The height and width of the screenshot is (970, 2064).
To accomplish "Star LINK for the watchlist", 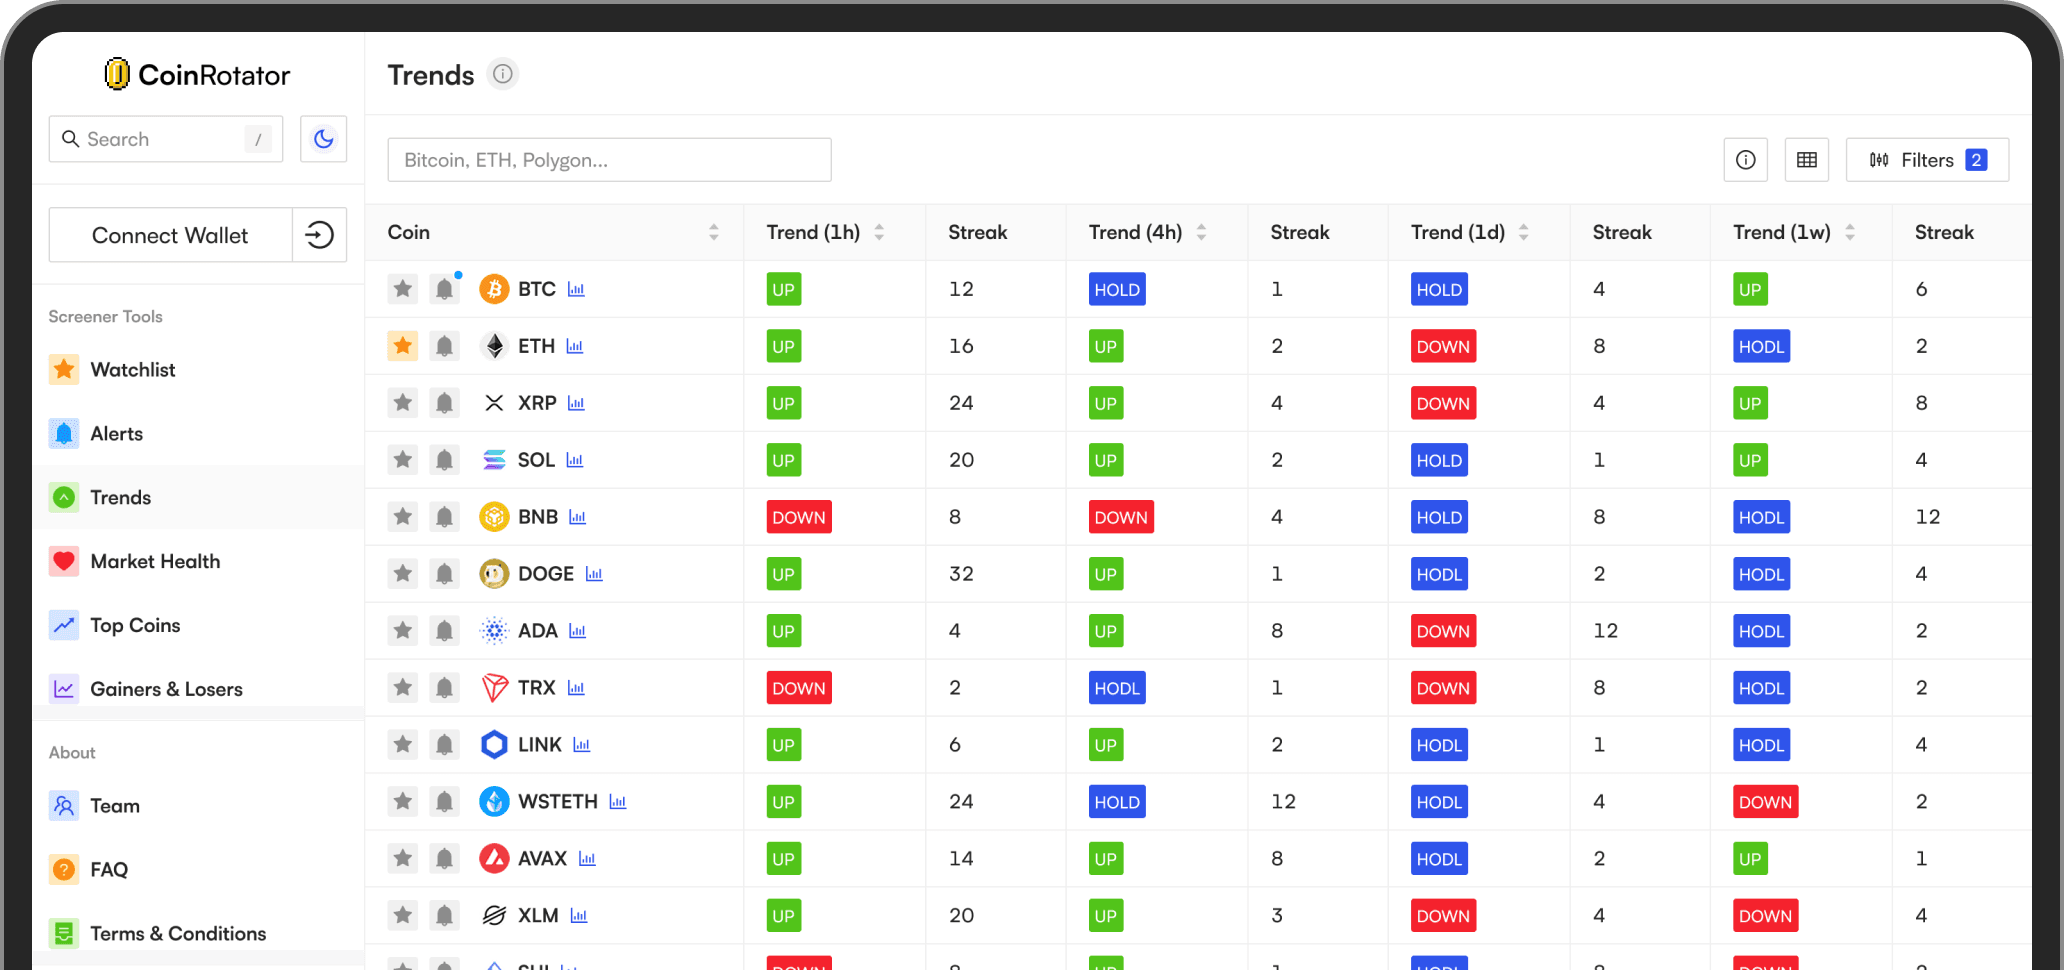I will point(403,745).
